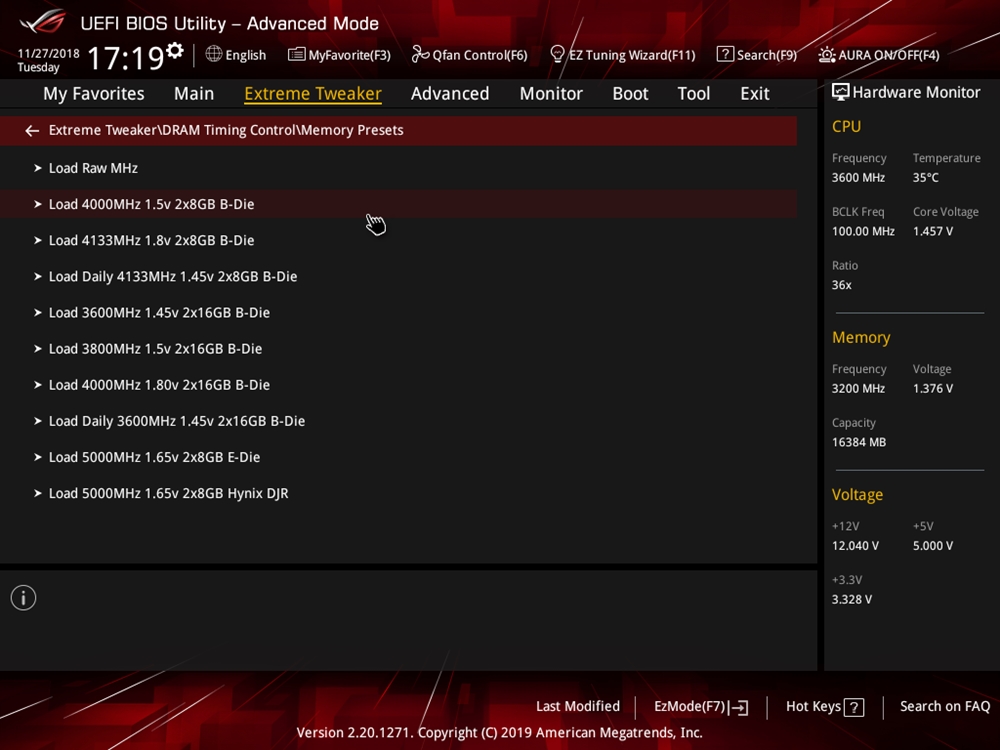Open Search(F9) label
The image size is (1000, 750).
coord(767,55)
